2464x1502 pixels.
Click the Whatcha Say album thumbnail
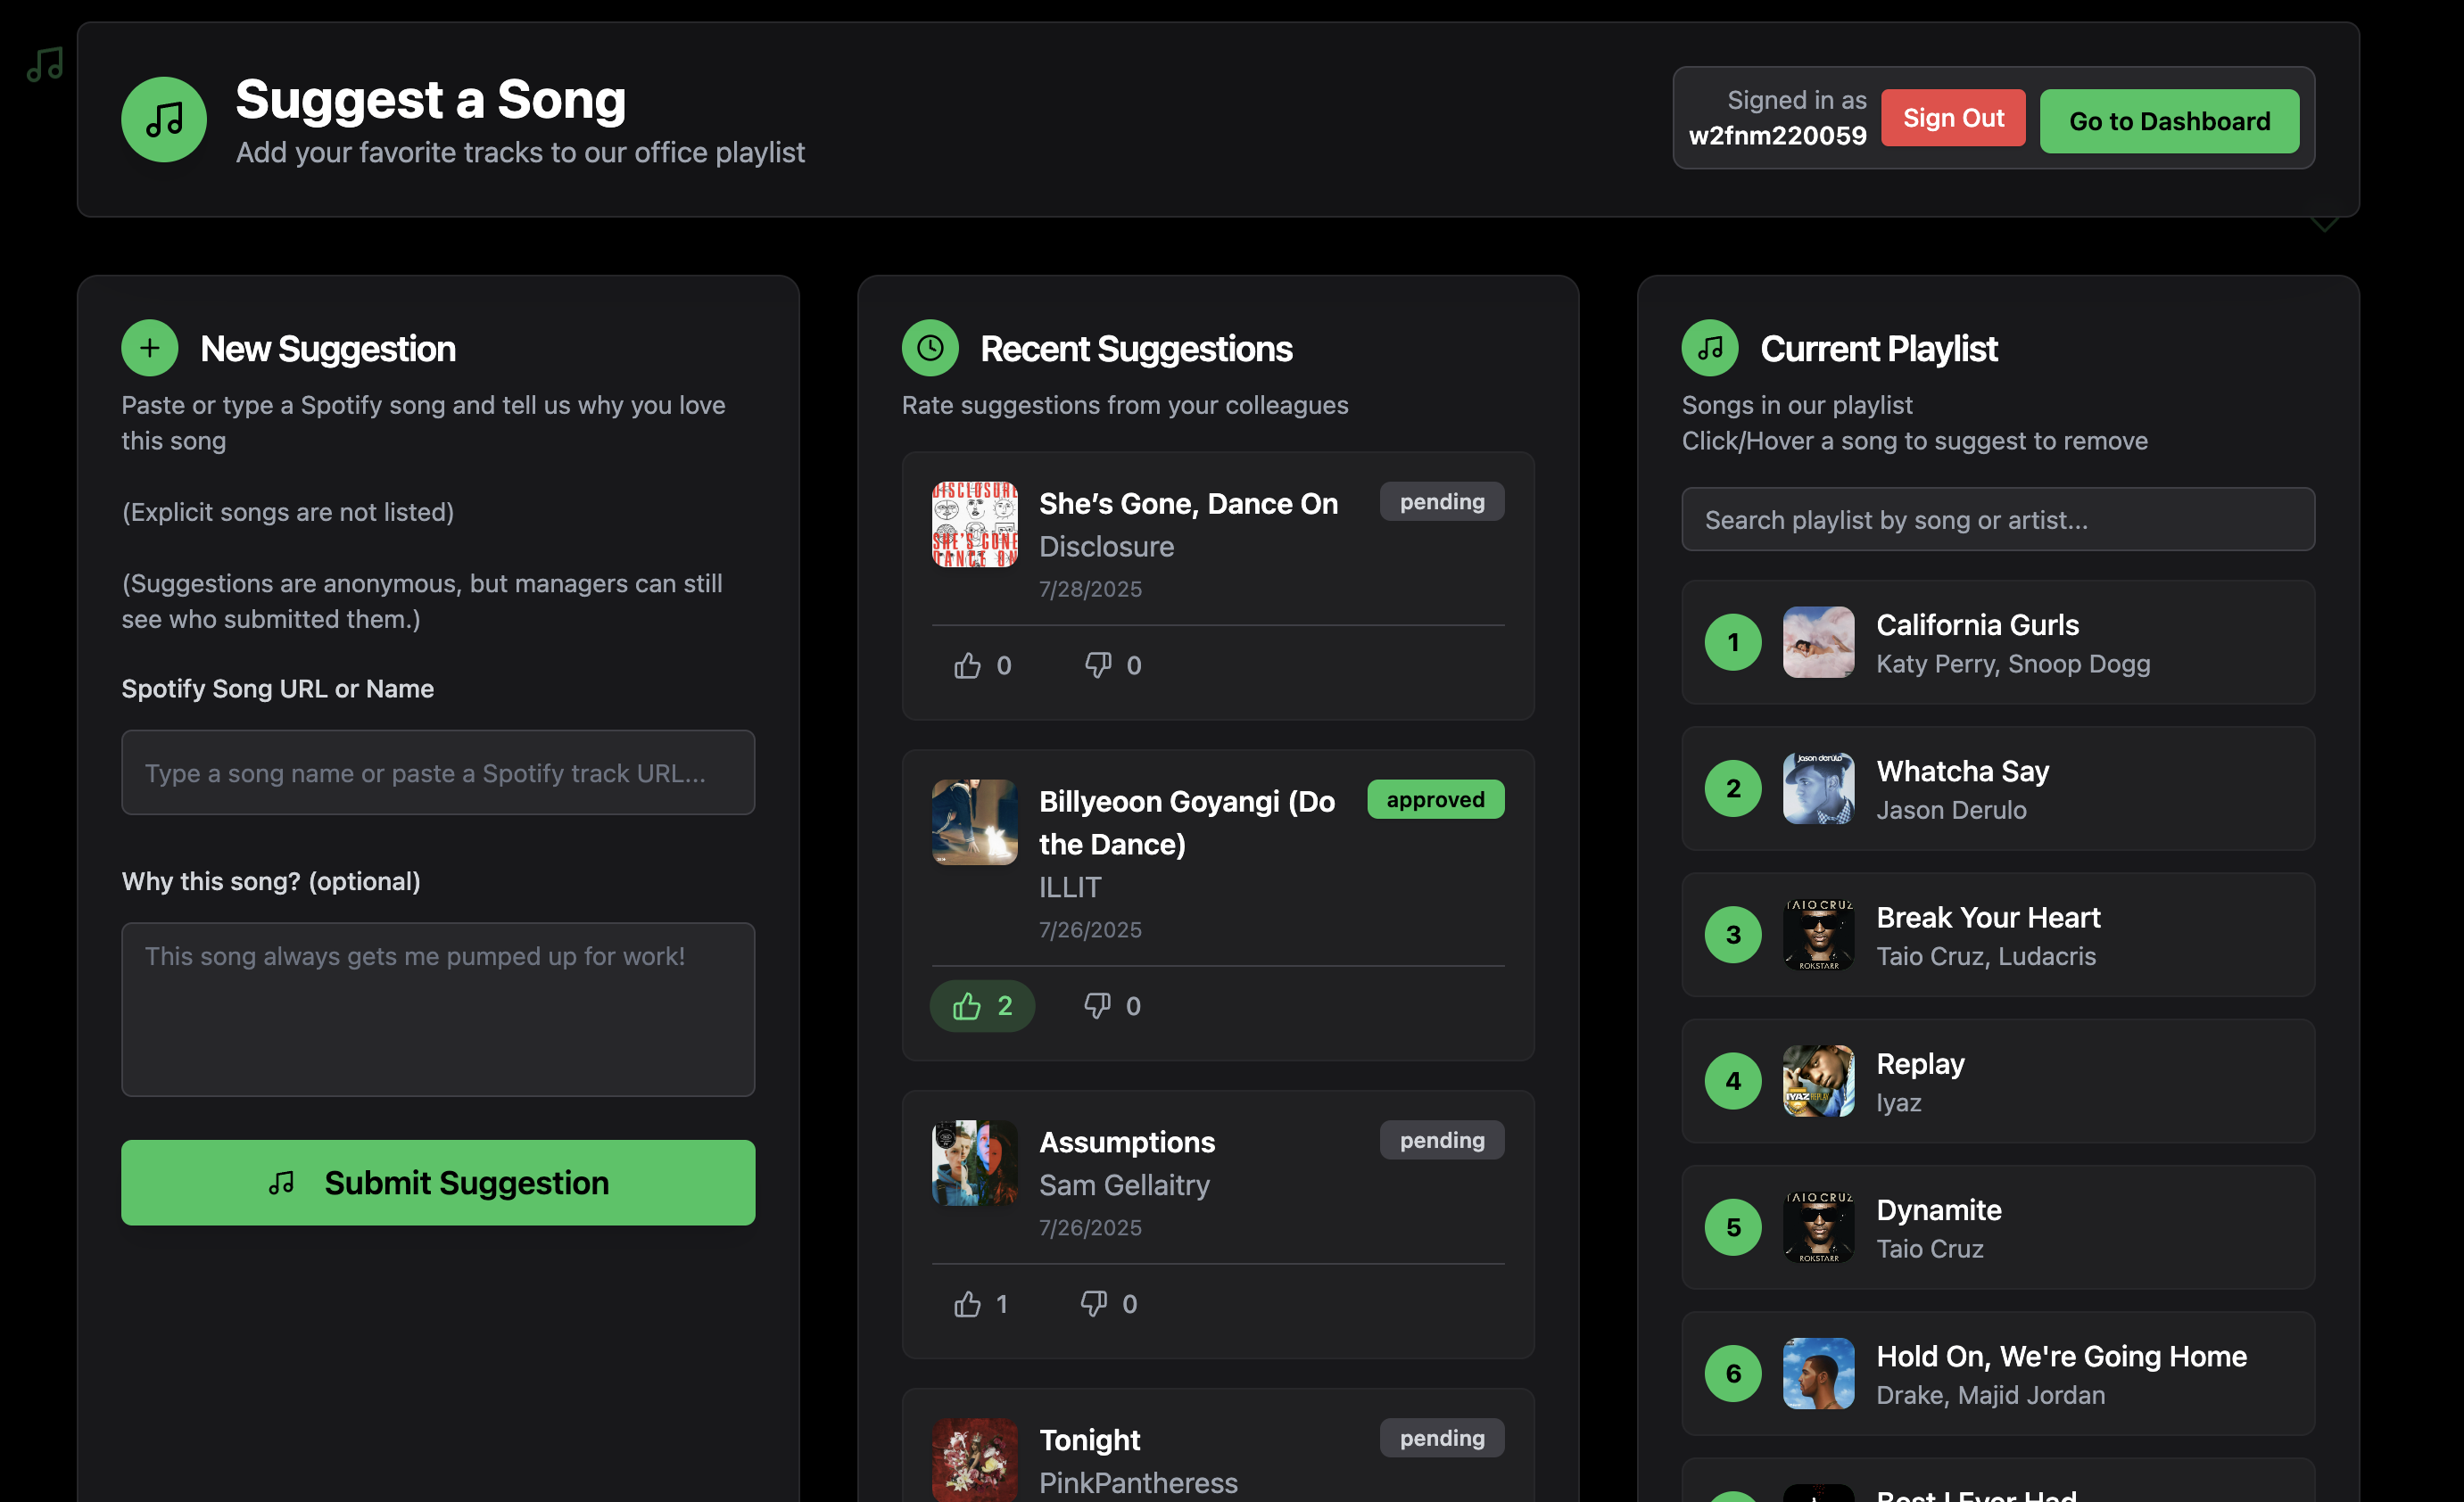pos(1818,788)
